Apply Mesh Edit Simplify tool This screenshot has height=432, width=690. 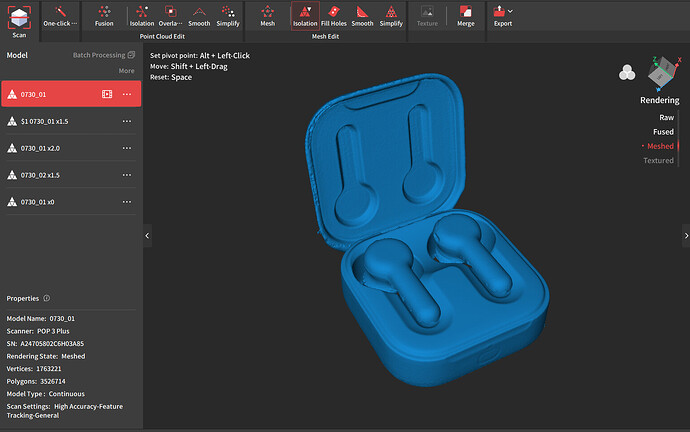(391, 16)
